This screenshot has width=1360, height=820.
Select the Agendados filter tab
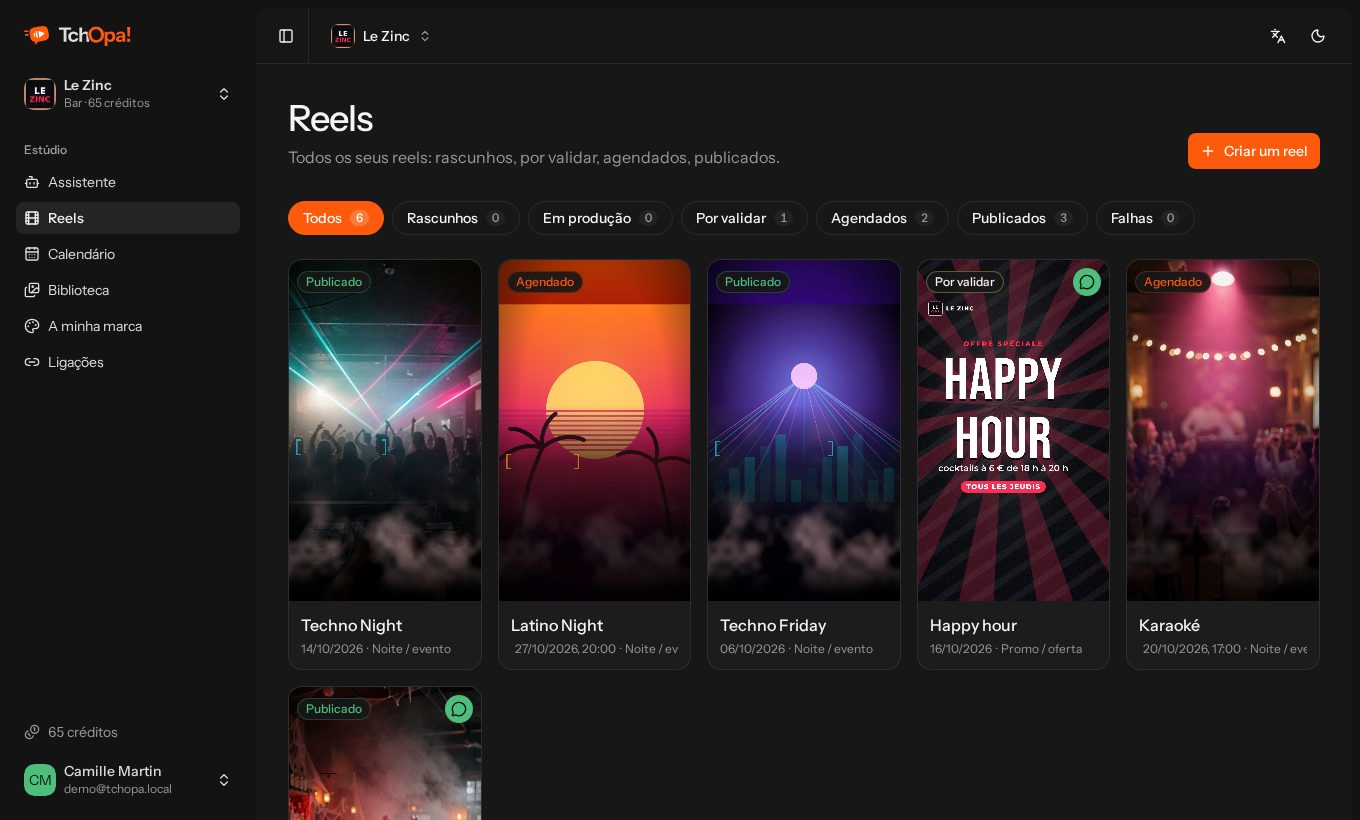pyautogui.click(x=882, y=218)
